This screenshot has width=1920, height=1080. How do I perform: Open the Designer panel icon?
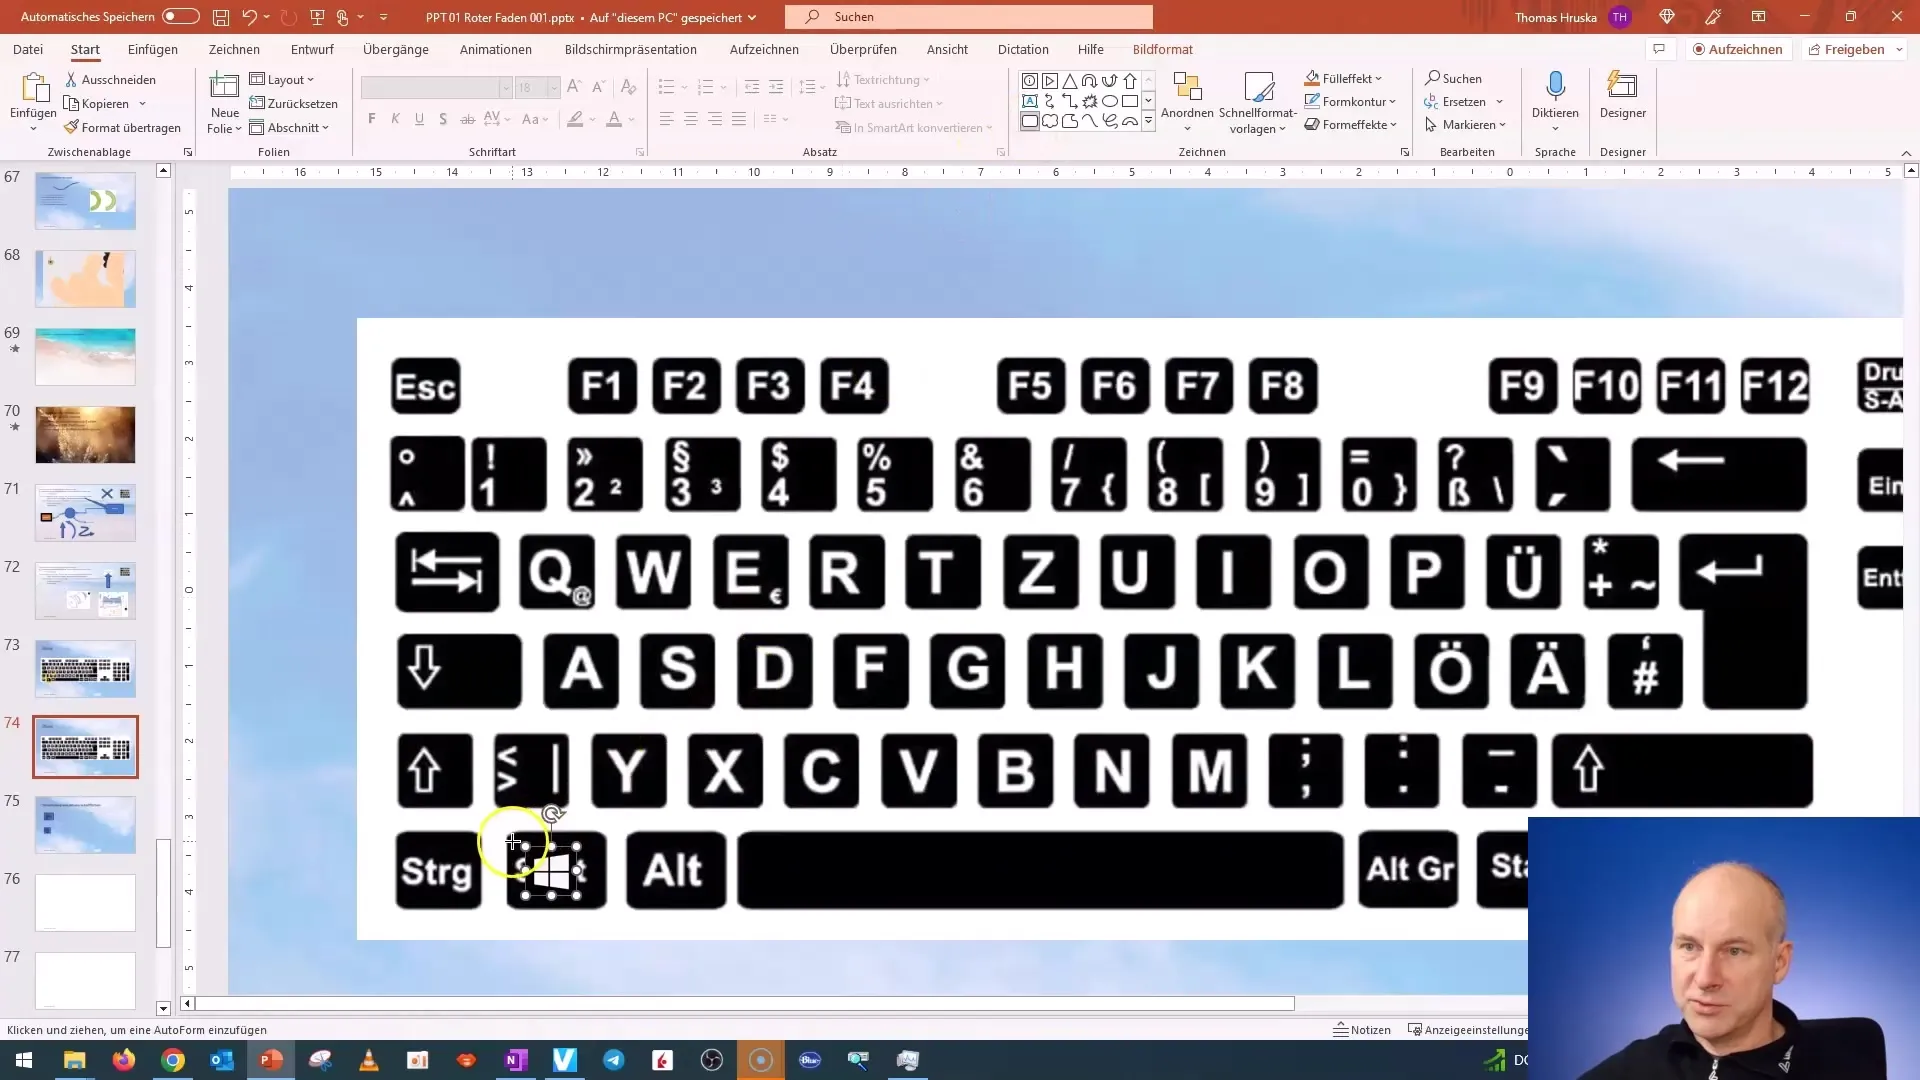tap(1622, 99)
